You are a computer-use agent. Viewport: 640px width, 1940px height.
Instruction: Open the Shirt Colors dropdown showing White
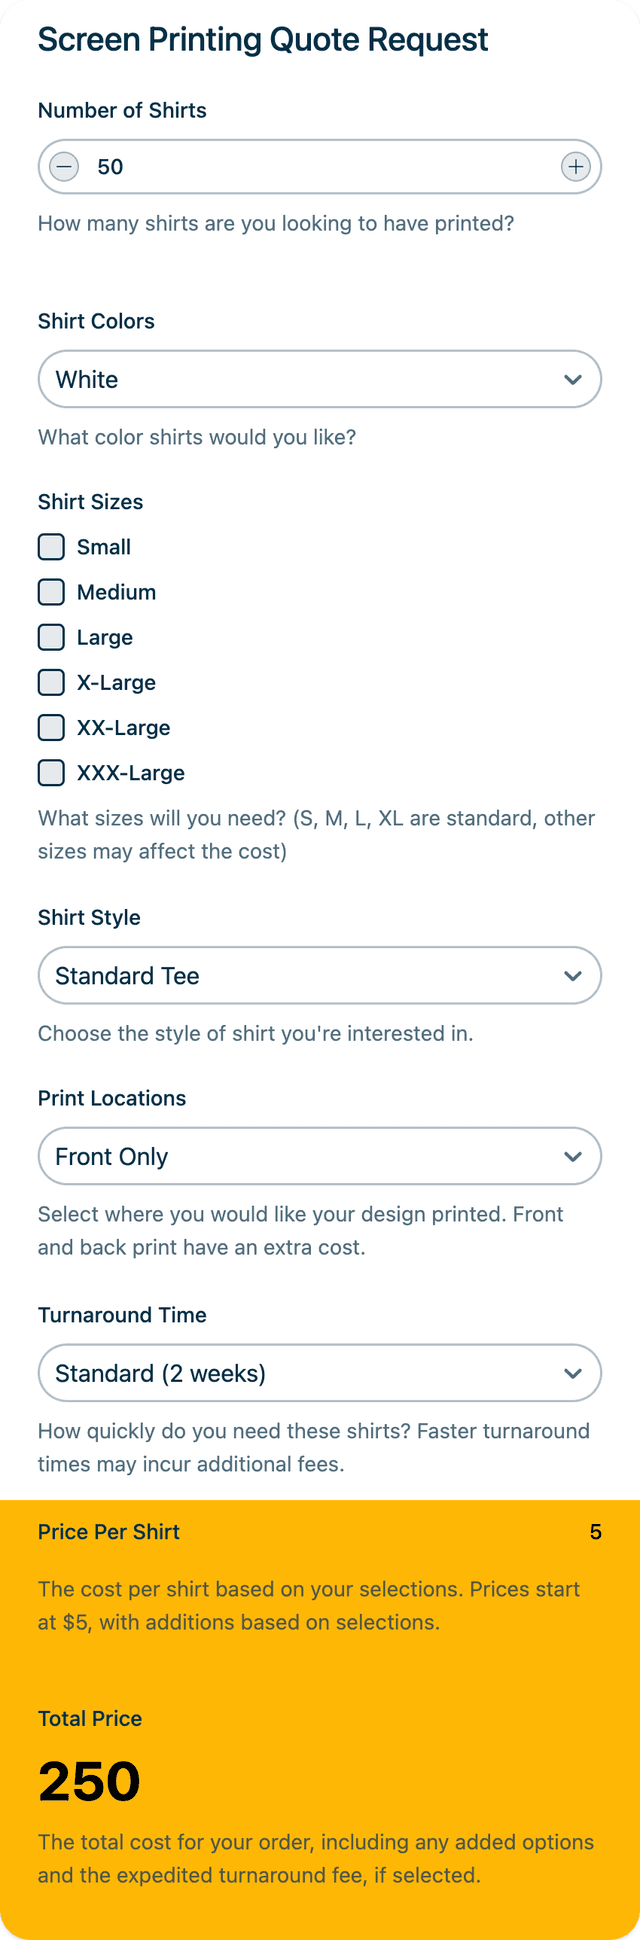pyautogui.click(x=320, y=379)
